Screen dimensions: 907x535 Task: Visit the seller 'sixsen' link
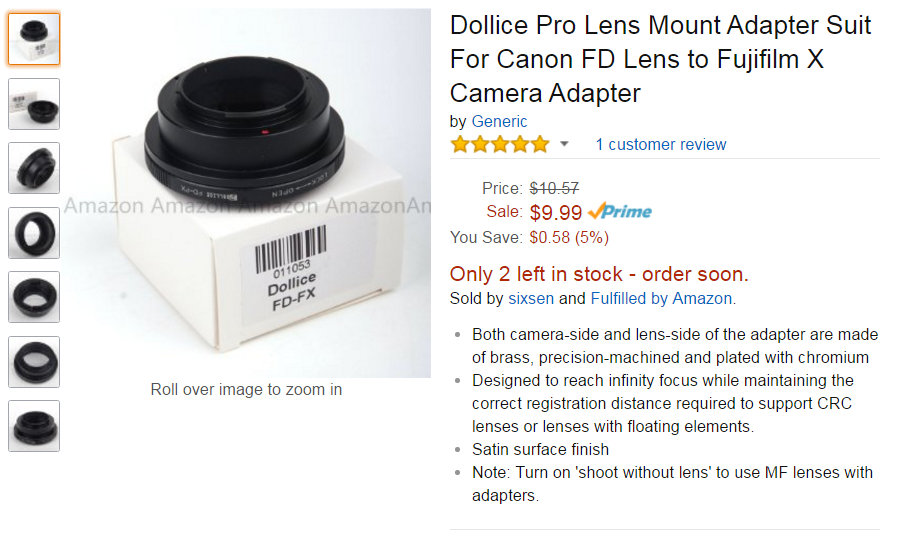click(531, 298)
